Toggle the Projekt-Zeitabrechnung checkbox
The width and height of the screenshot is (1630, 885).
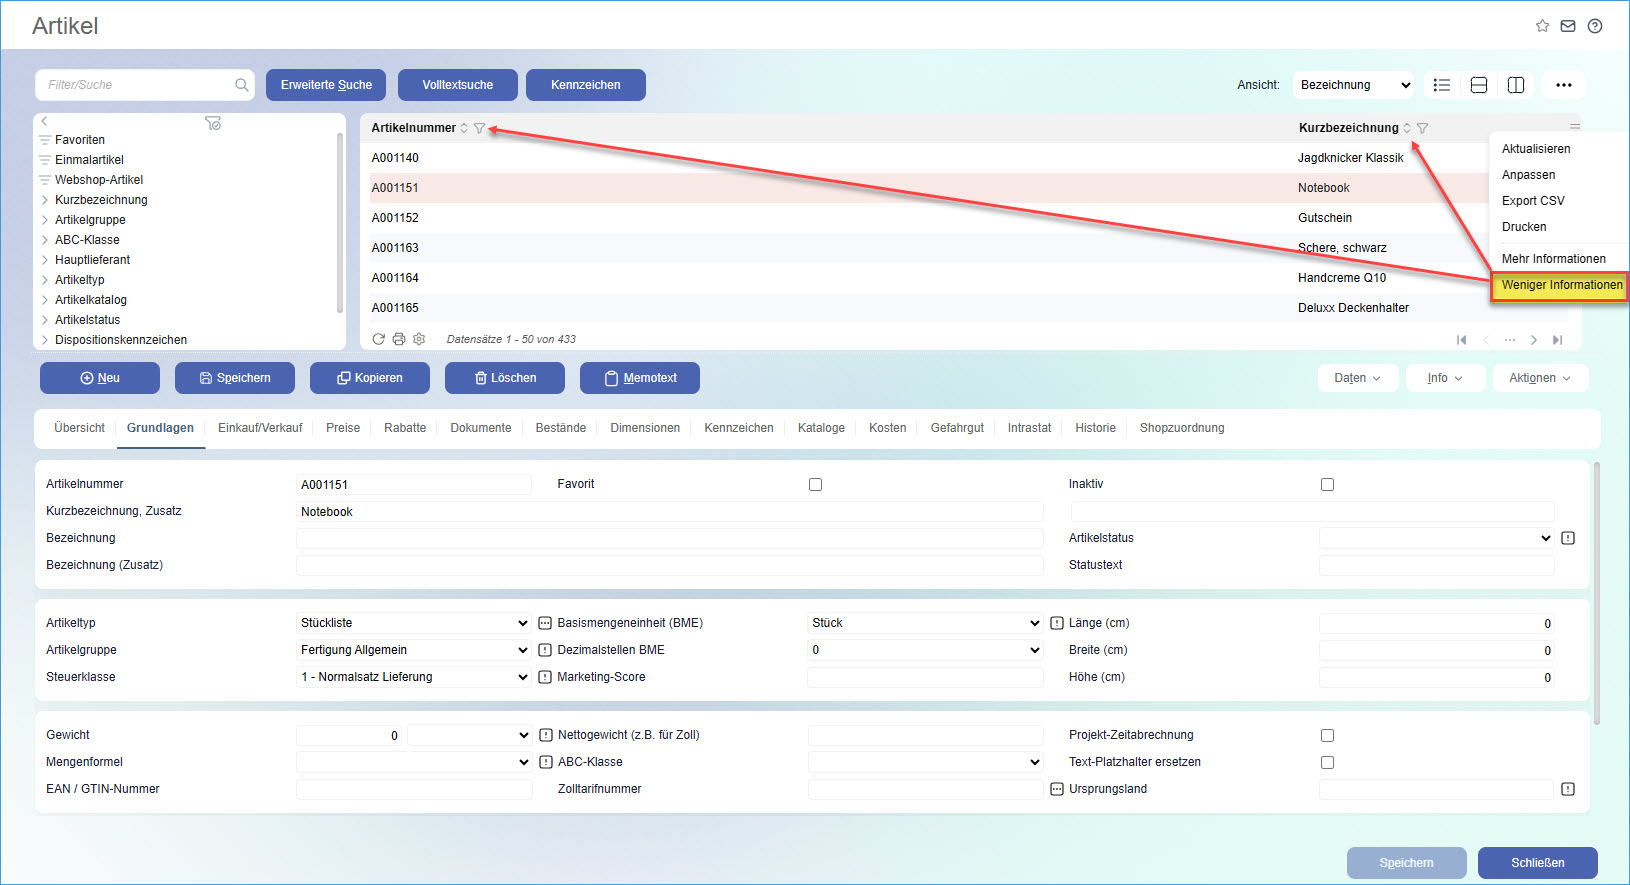[x=1327, y=736]
